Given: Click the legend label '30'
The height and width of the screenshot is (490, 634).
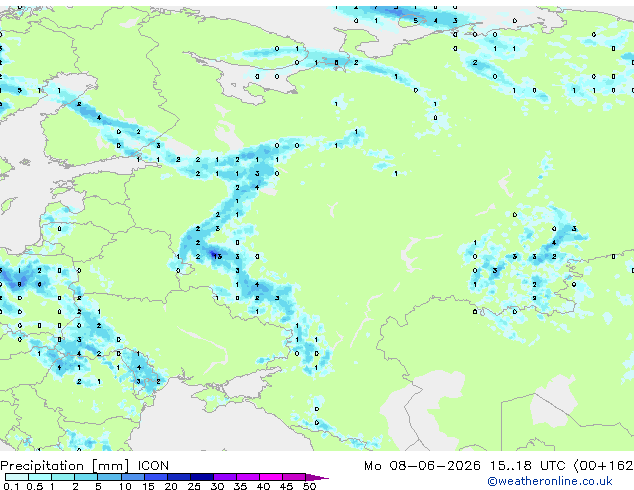Looking at the screenshot, I should [217, 486].
